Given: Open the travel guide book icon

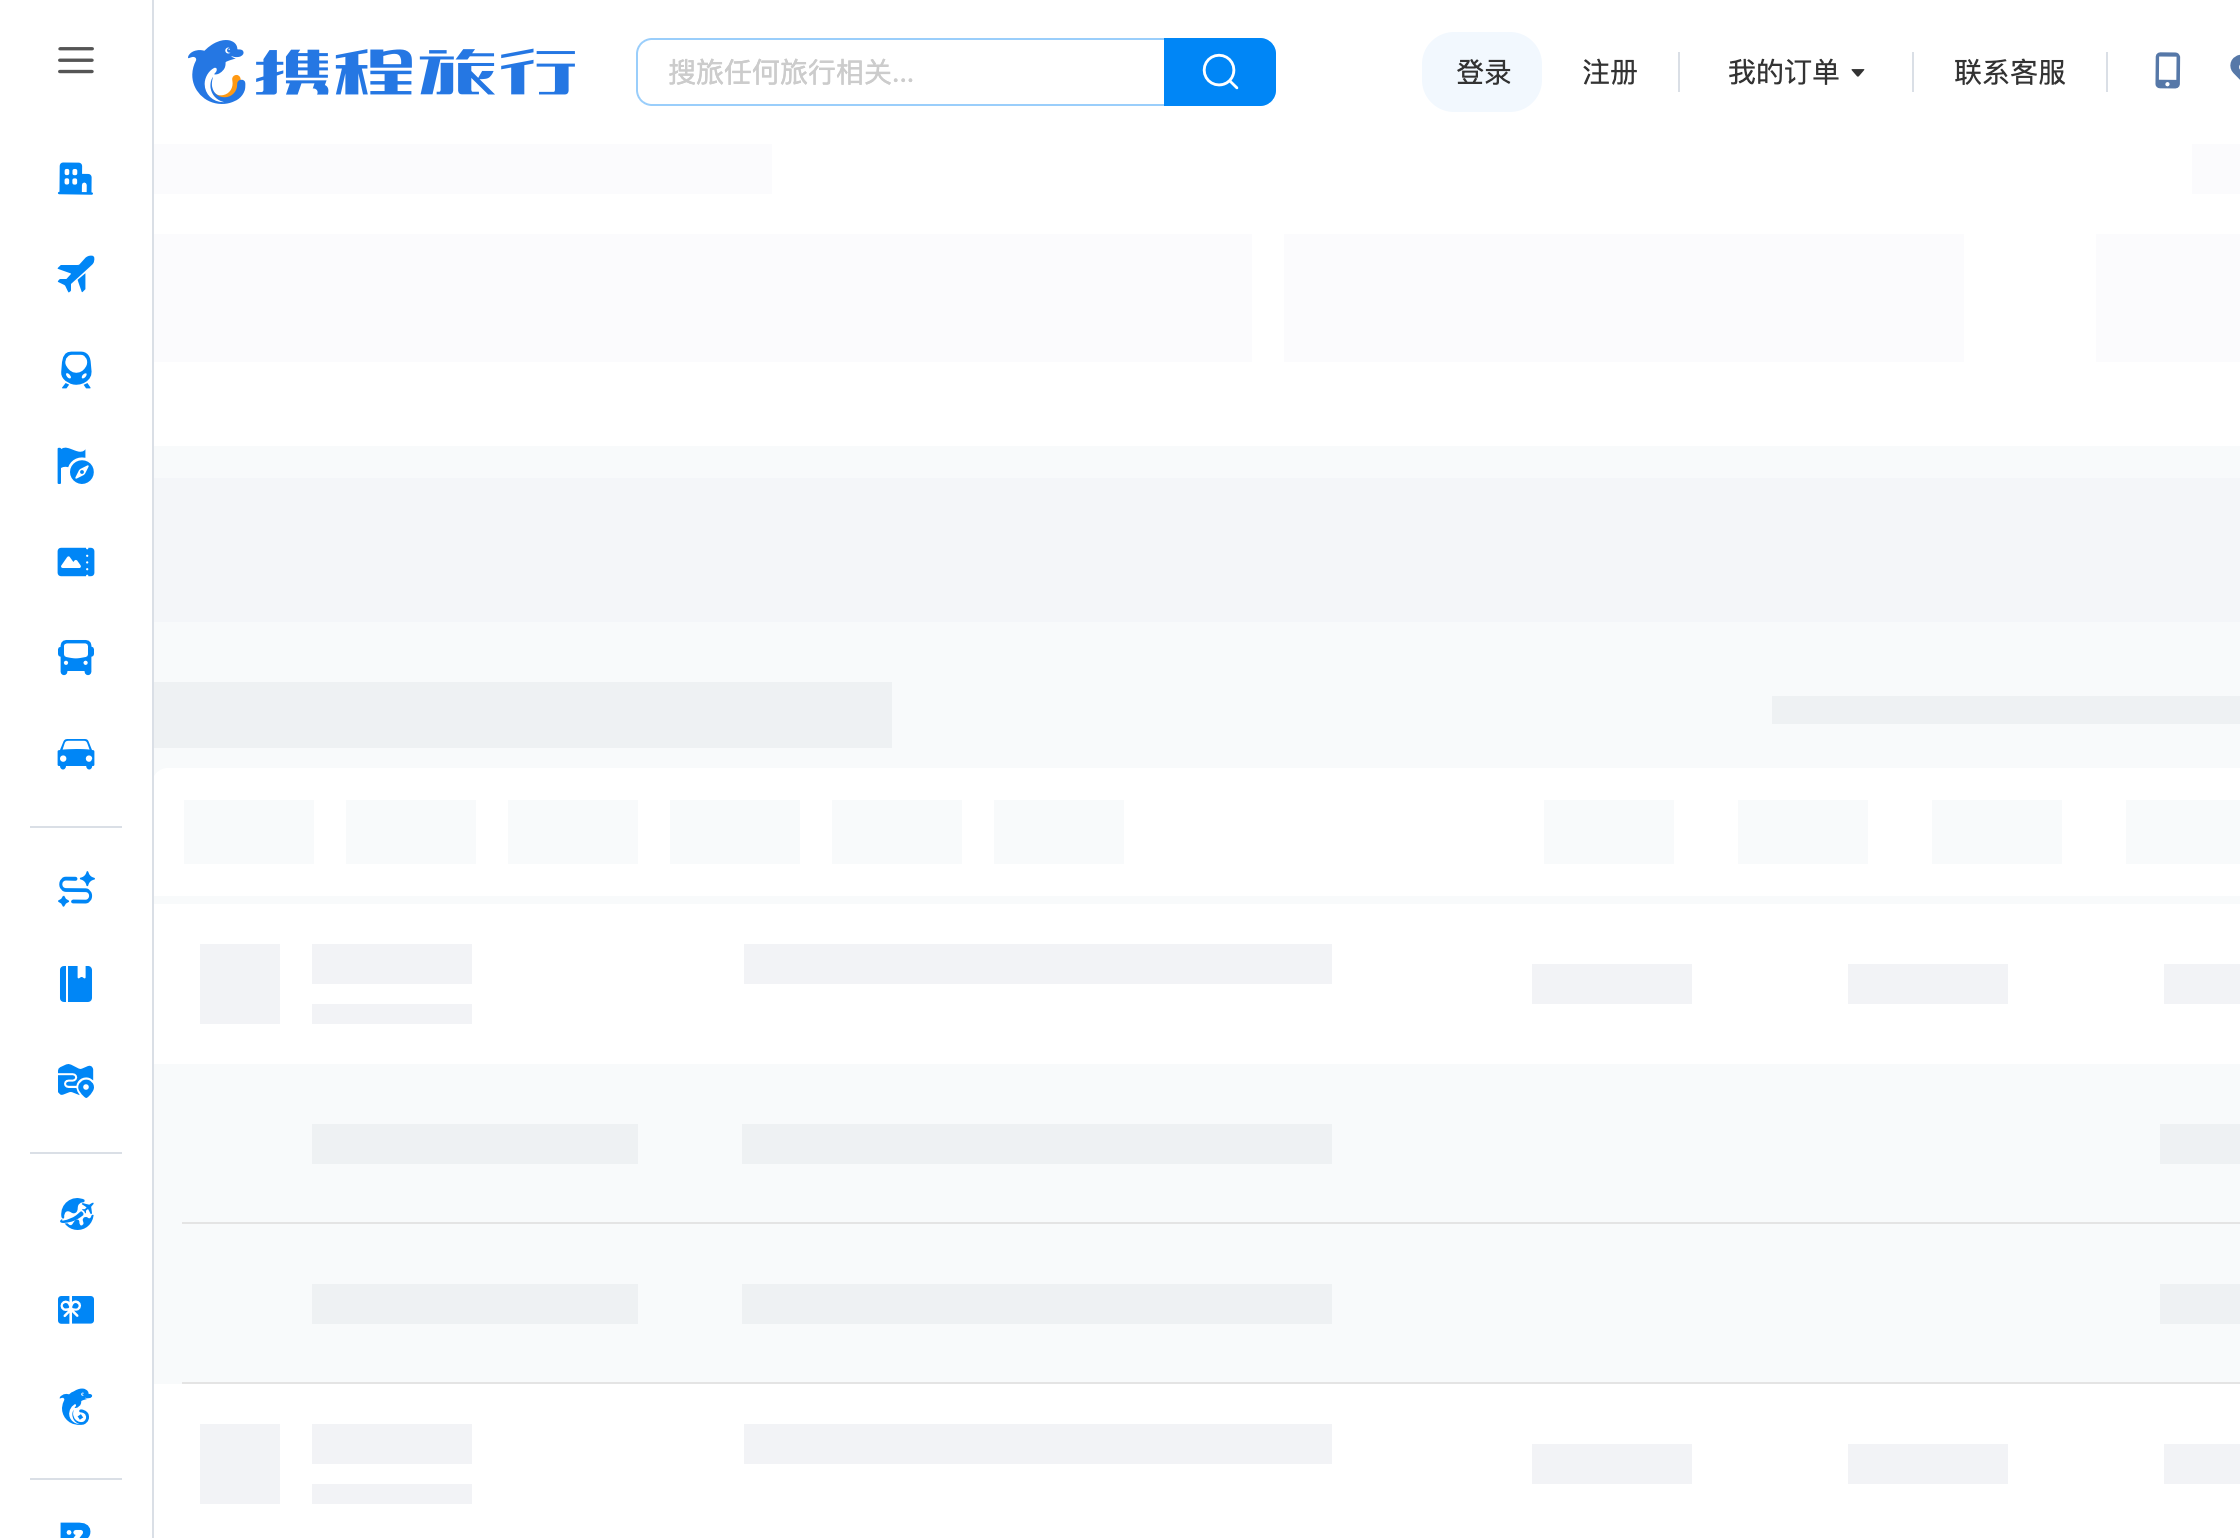Looking at the screenshot, I should point(76,985).
